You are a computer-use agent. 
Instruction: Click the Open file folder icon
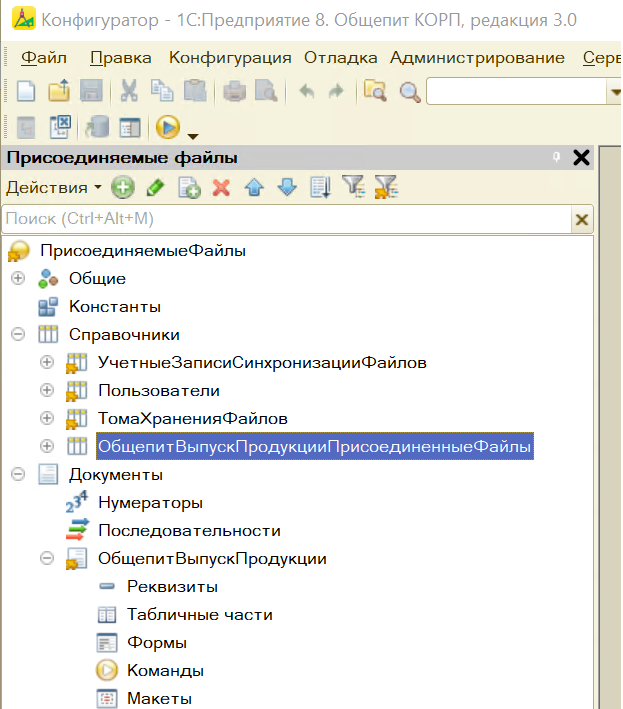point(59,90)
